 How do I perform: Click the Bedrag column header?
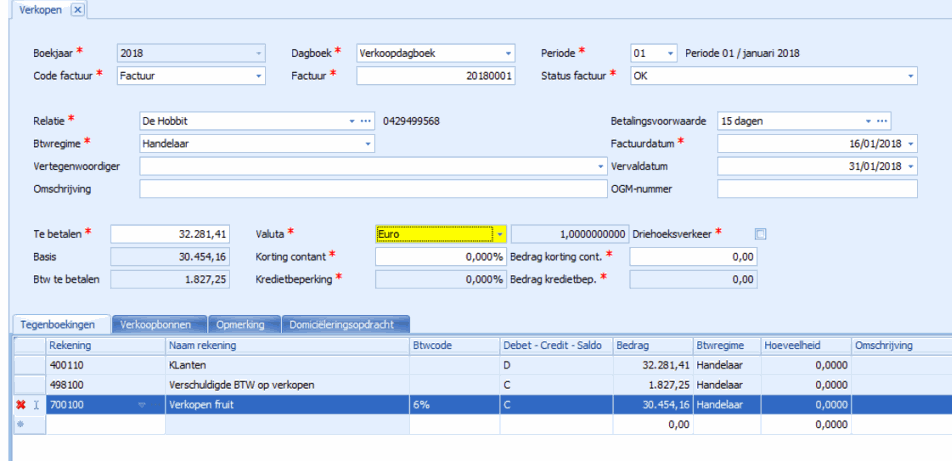(652, 345)
